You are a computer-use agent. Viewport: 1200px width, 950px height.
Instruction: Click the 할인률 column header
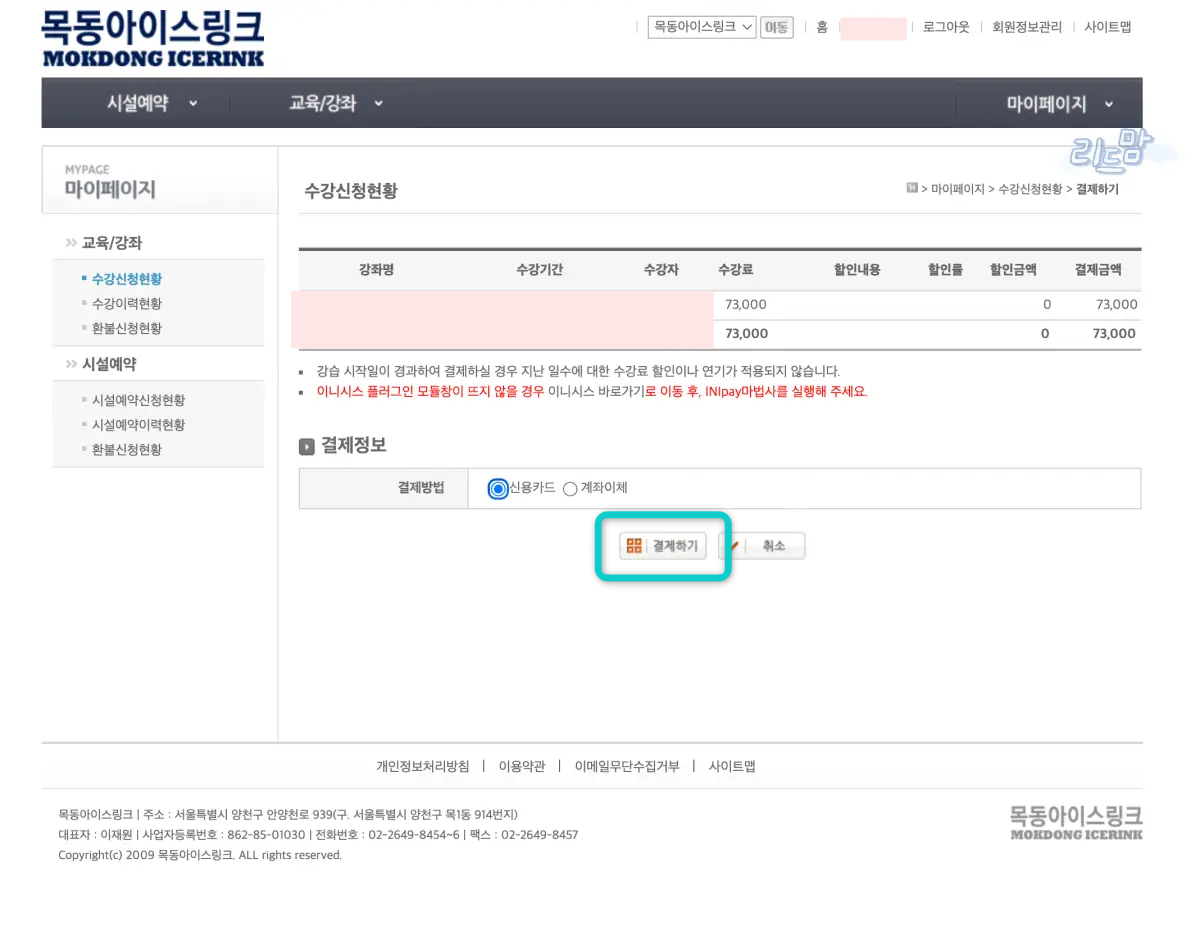point(946,270)
